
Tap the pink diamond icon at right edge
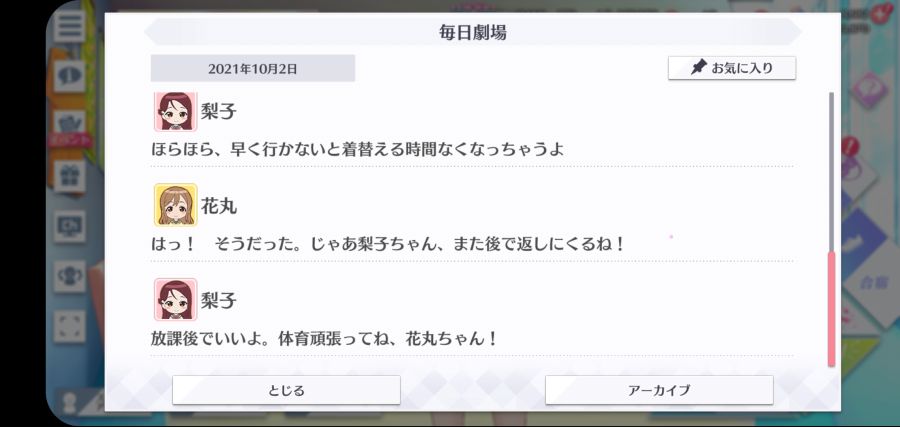coord(868,90)
